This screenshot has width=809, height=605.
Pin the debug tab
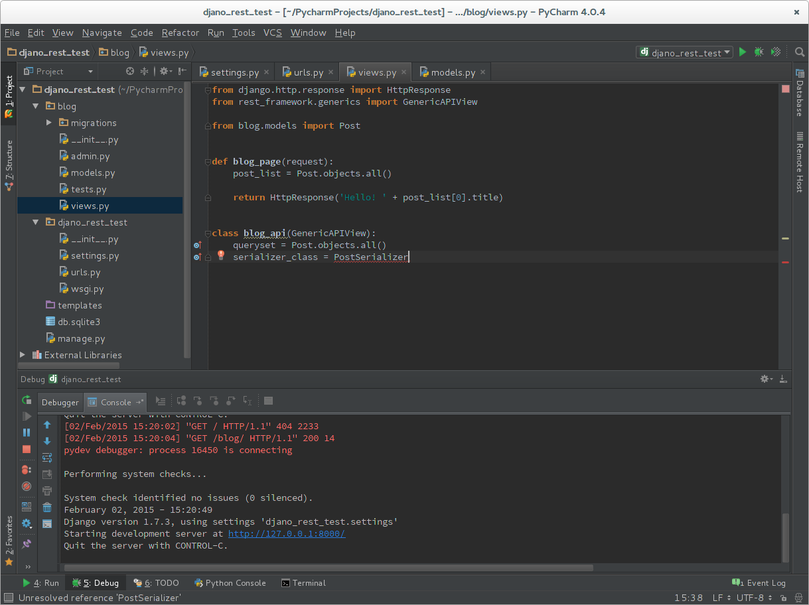click(26, 544)
